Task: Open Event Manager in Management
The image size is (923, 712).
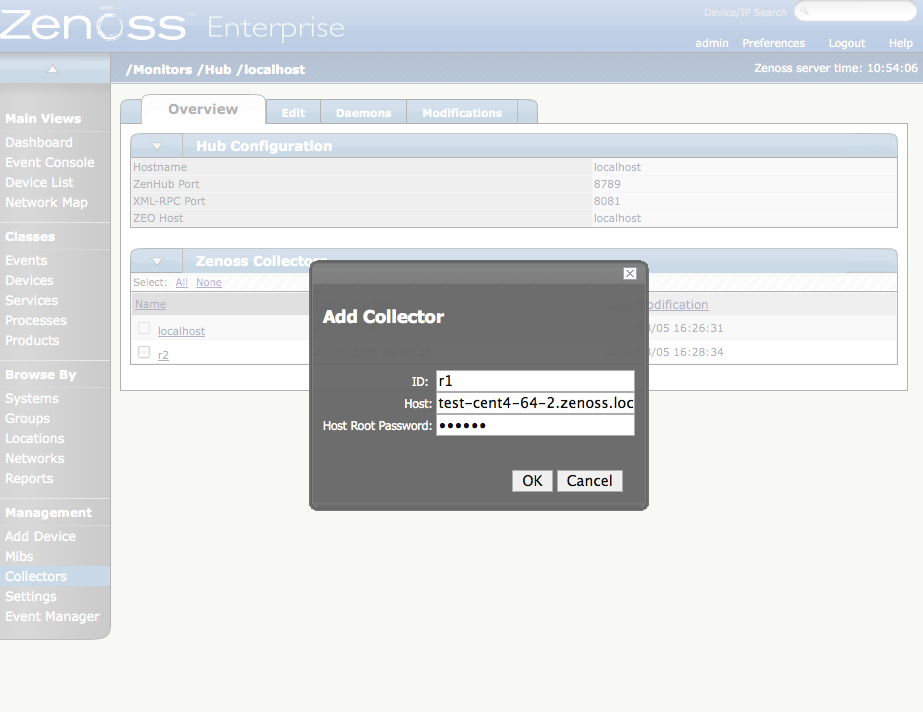Action: [52, 617]
